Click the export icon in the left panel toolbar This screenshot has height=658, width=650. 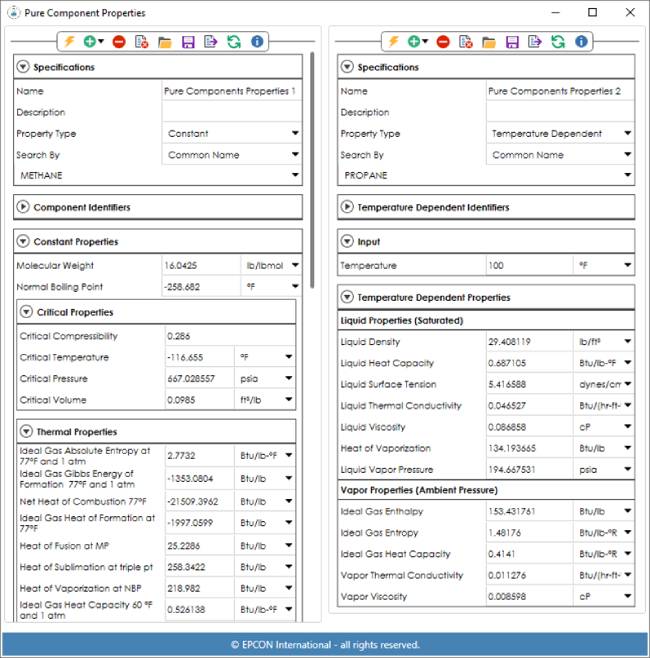[211, 42]
